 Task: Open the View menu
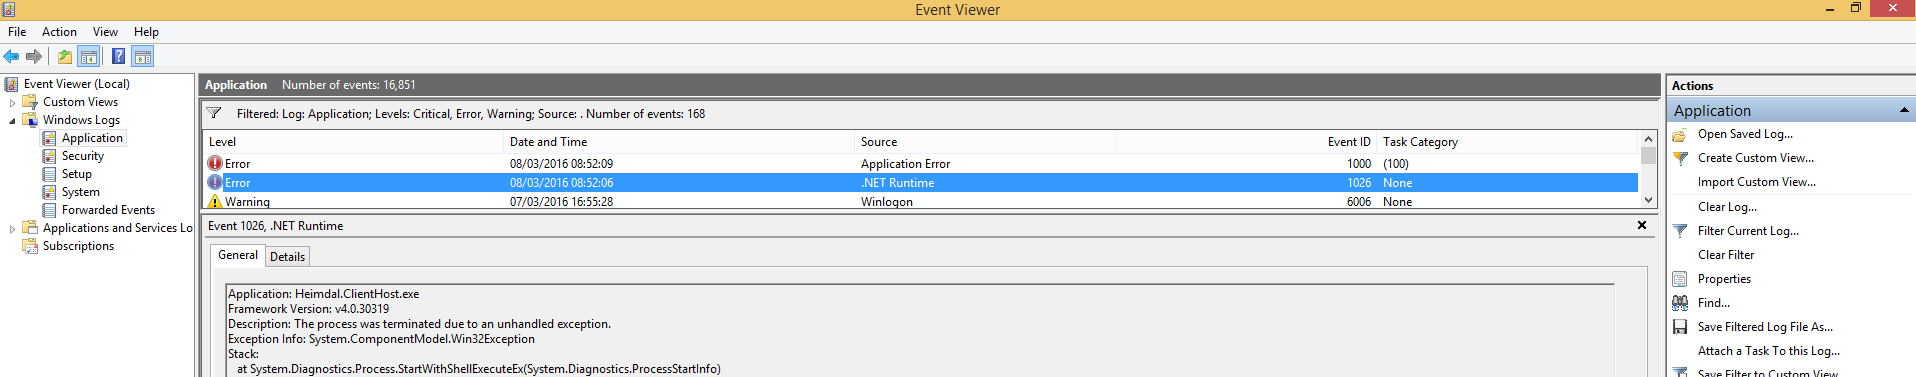point(105,32)
